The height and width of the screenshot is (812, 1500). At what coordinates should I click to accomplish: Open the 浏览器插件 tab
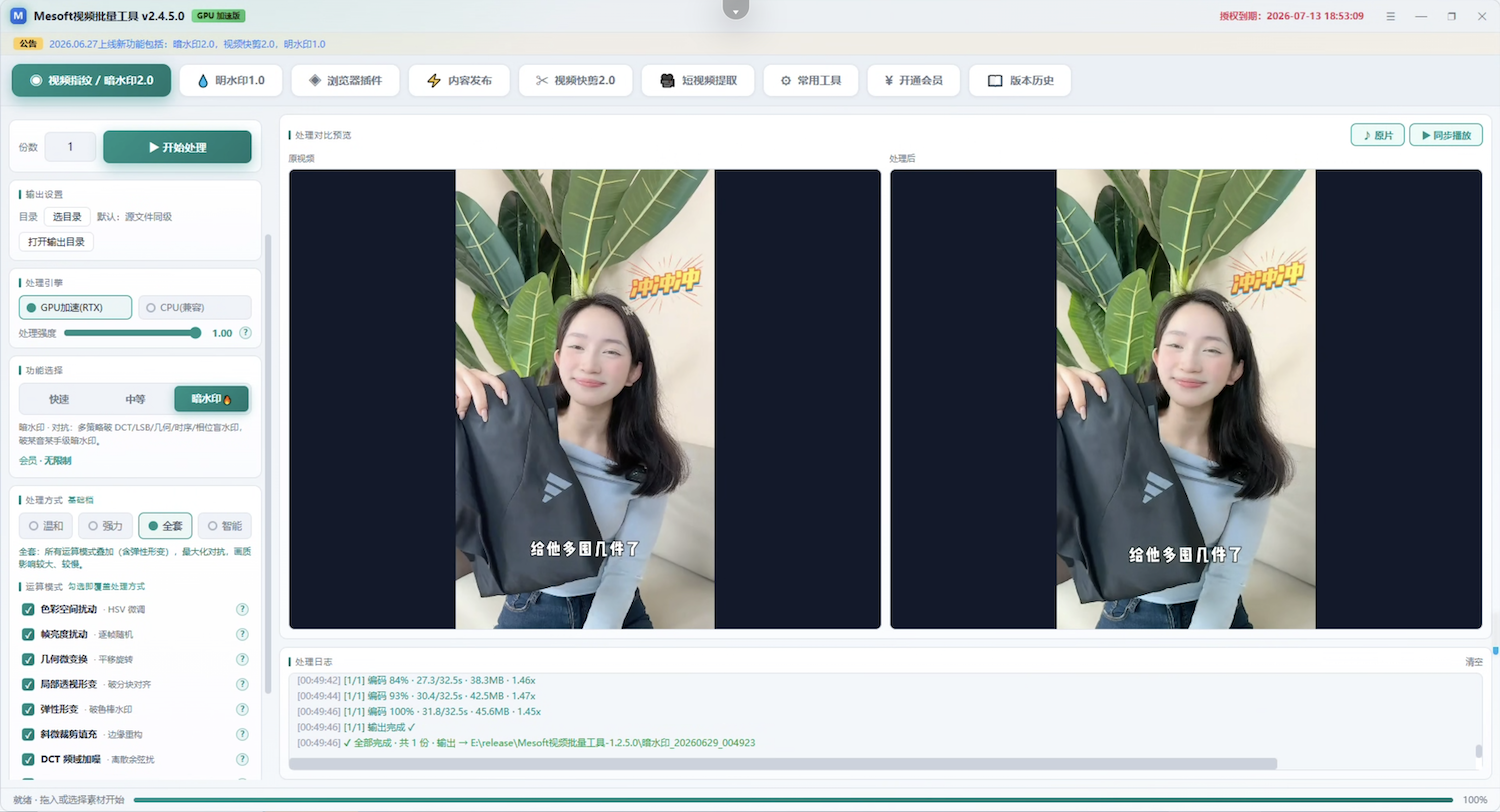pos(345,80)
